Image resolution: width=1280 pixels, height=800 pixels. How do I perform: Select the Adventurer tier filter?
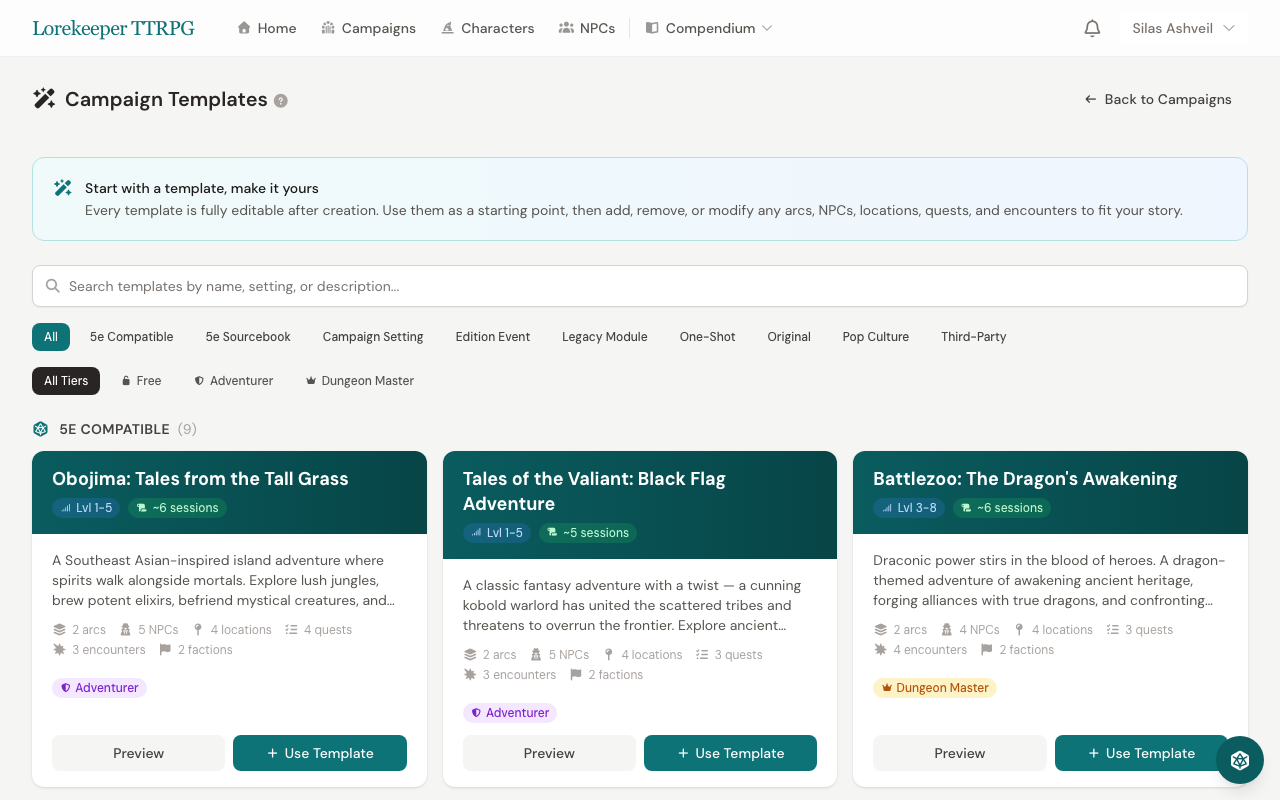(234, 381)
